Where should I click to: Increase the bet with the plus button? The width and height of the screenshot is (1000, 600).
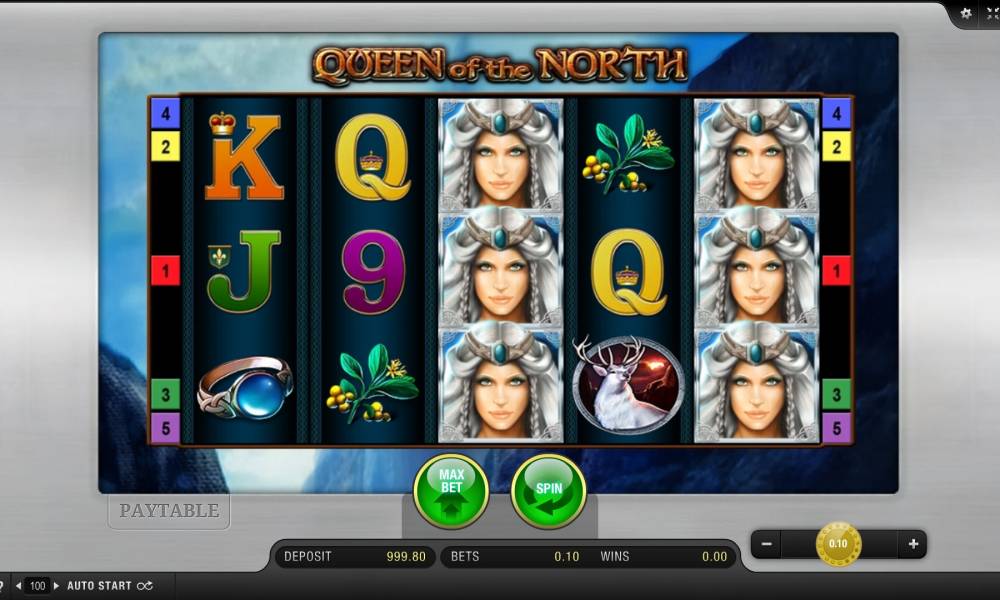point(913,544)
